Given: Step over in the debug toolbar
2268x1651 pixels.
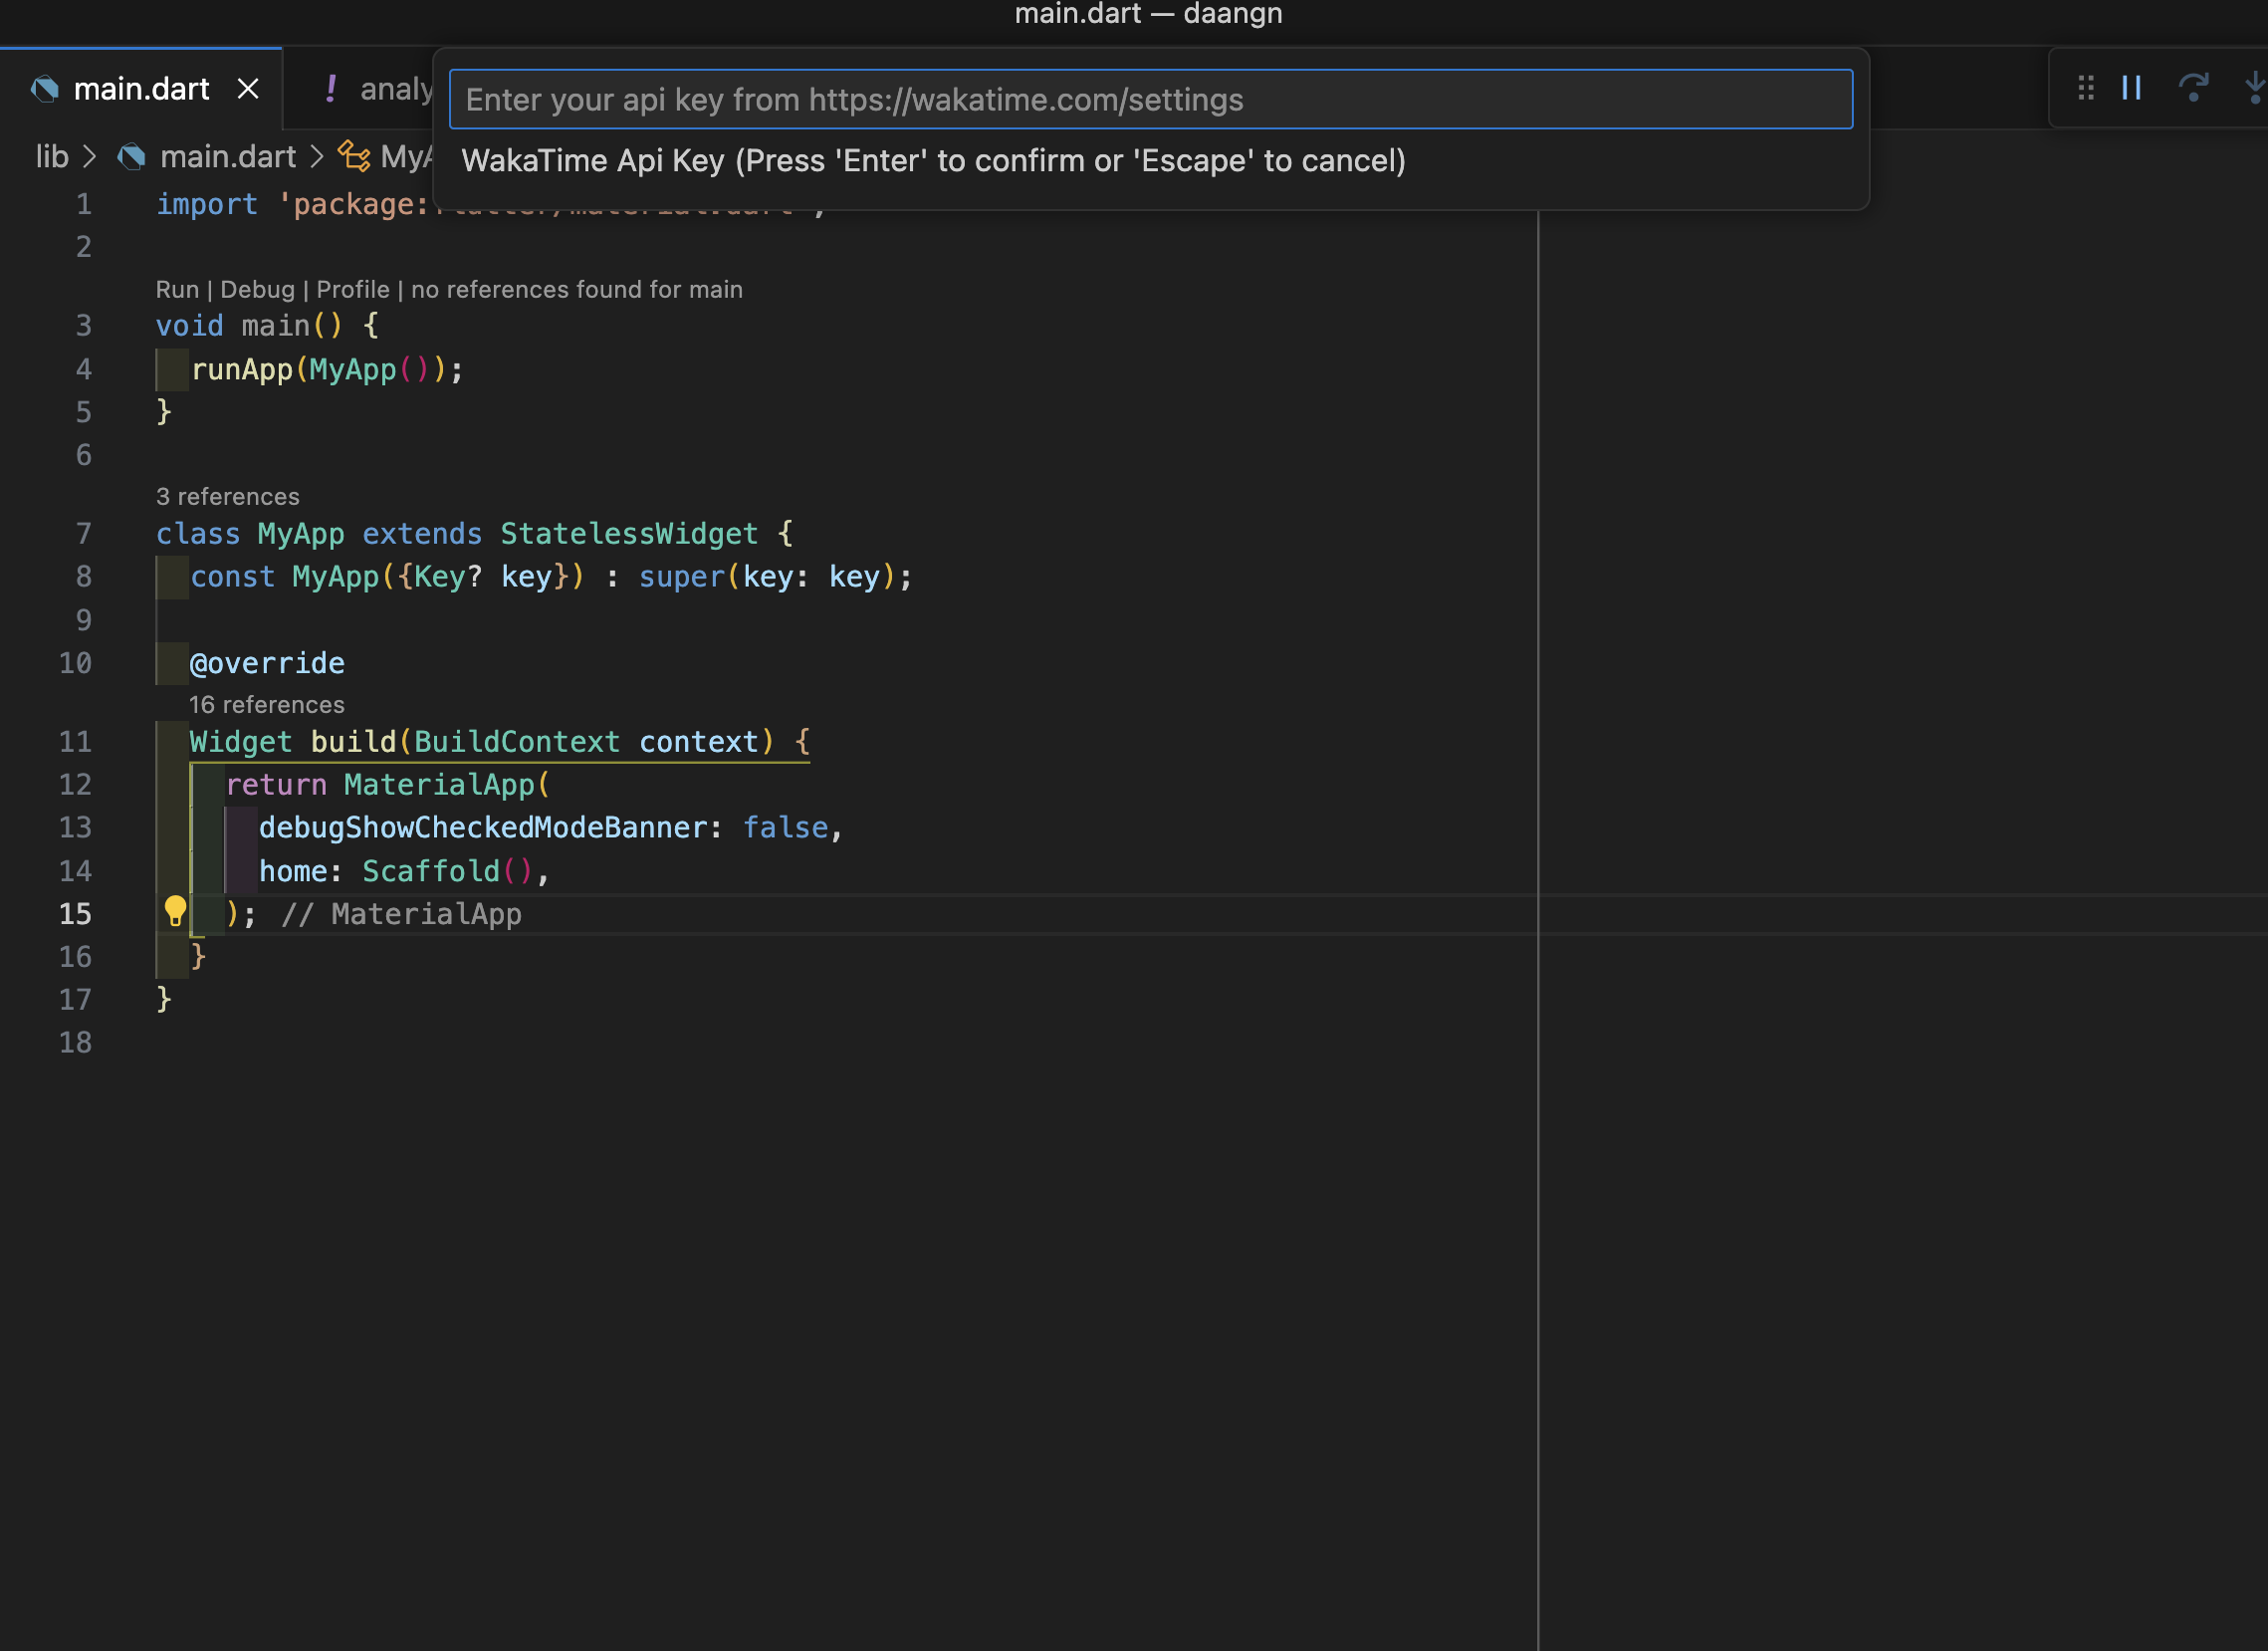Looking at the screenshot, I should tap(2193, 88).
